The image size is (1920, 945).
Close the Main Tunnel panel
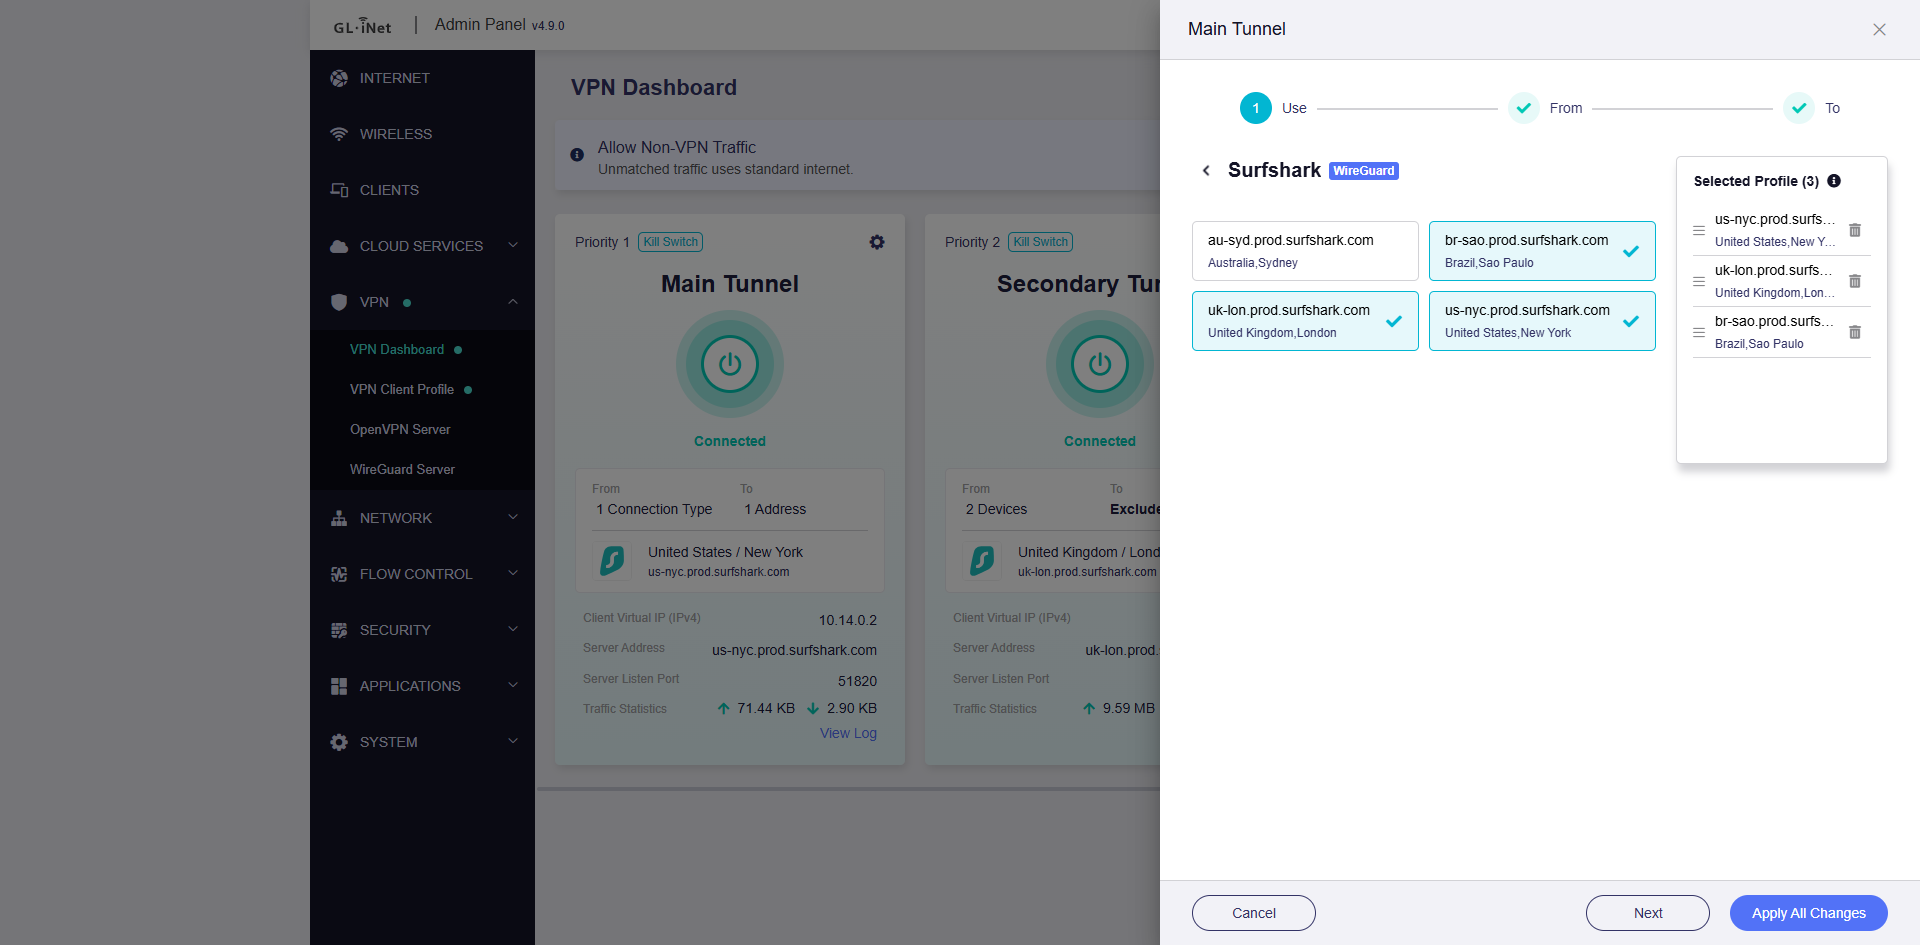coord(1879,29)
